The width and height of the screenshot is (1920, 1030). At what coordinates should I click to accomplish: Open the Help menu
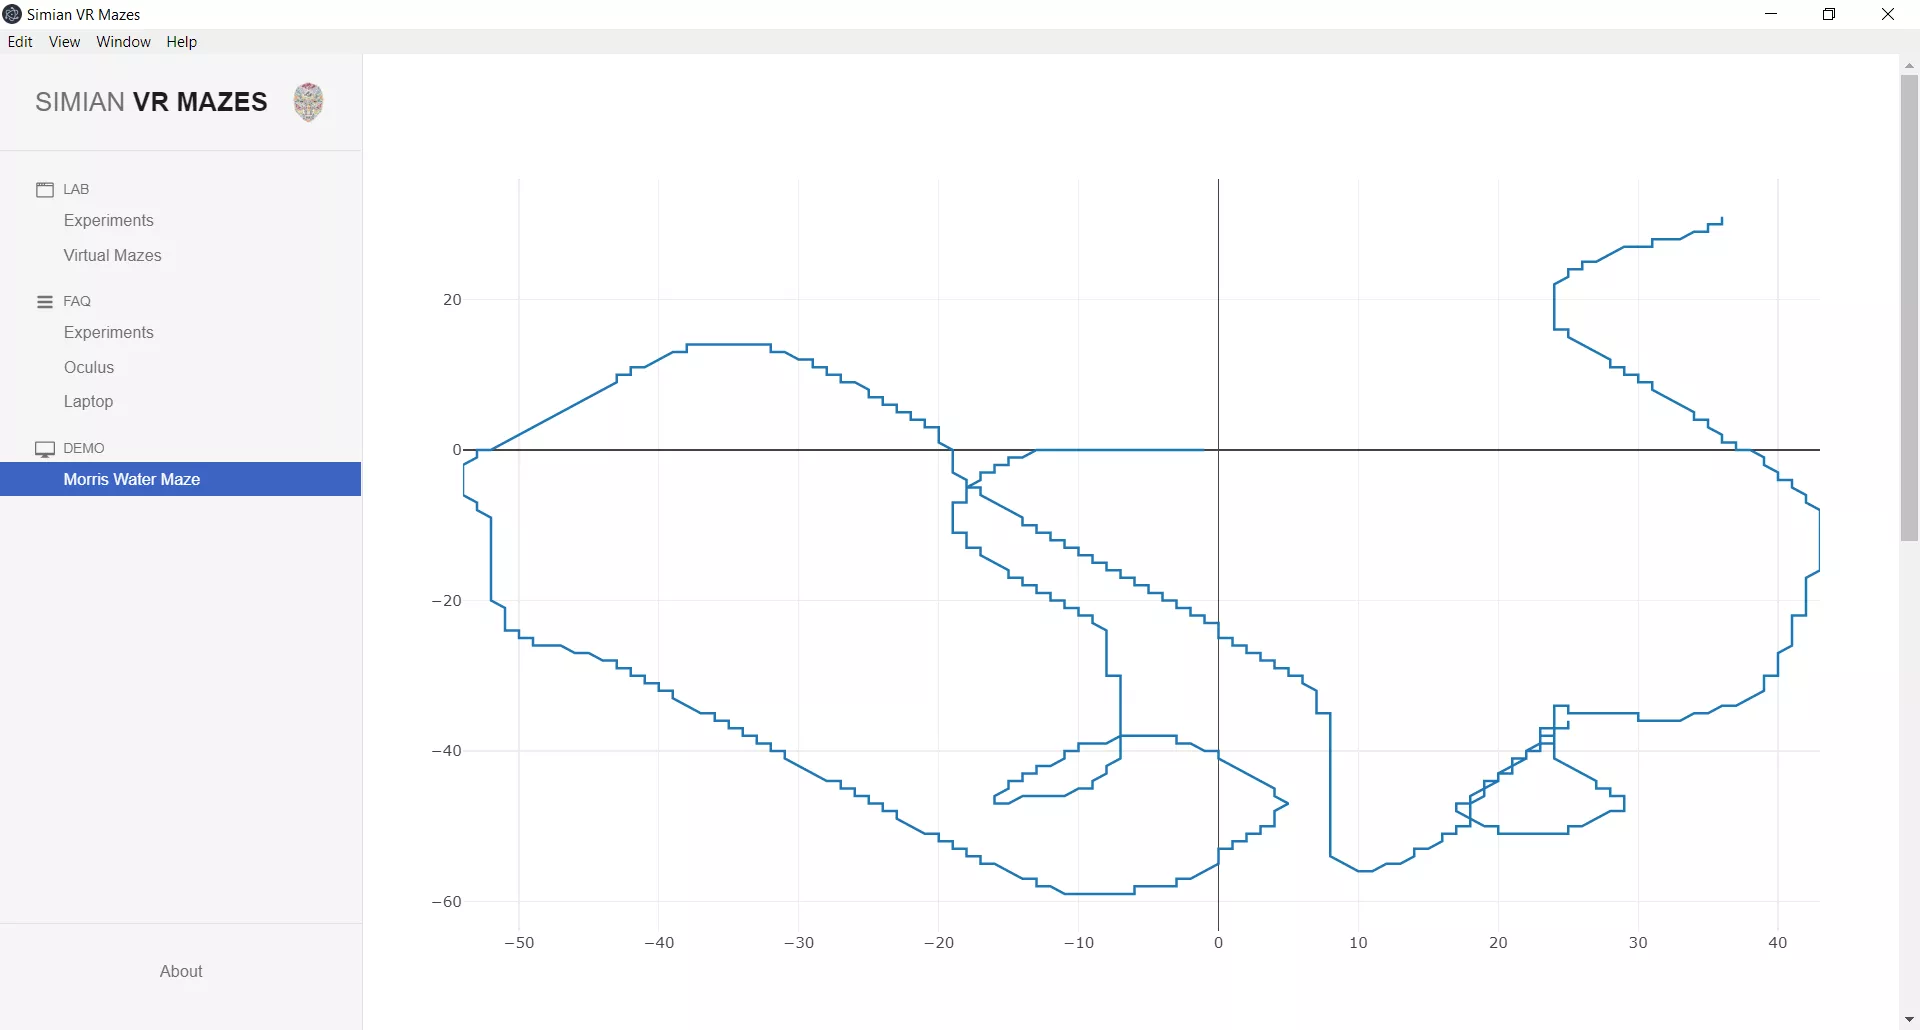182,42
